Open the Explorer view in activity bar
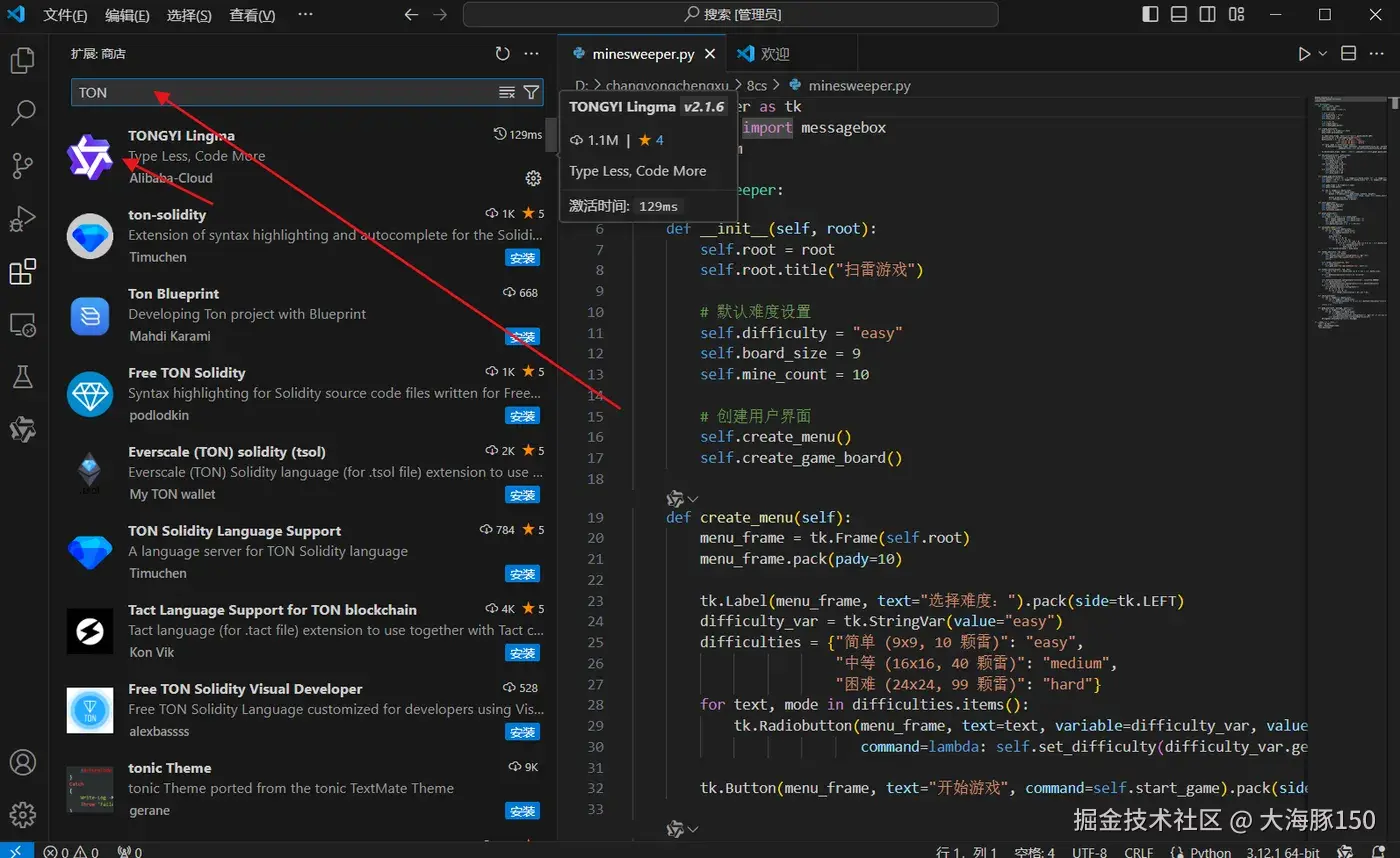1400x858 pixels. pos(22,61)
